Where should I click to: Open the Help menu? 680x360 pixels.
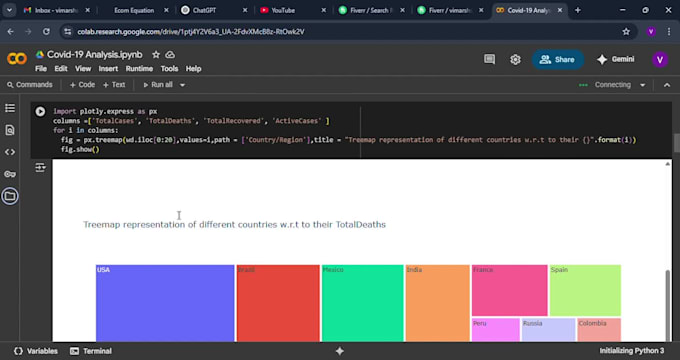coord(193,69)
